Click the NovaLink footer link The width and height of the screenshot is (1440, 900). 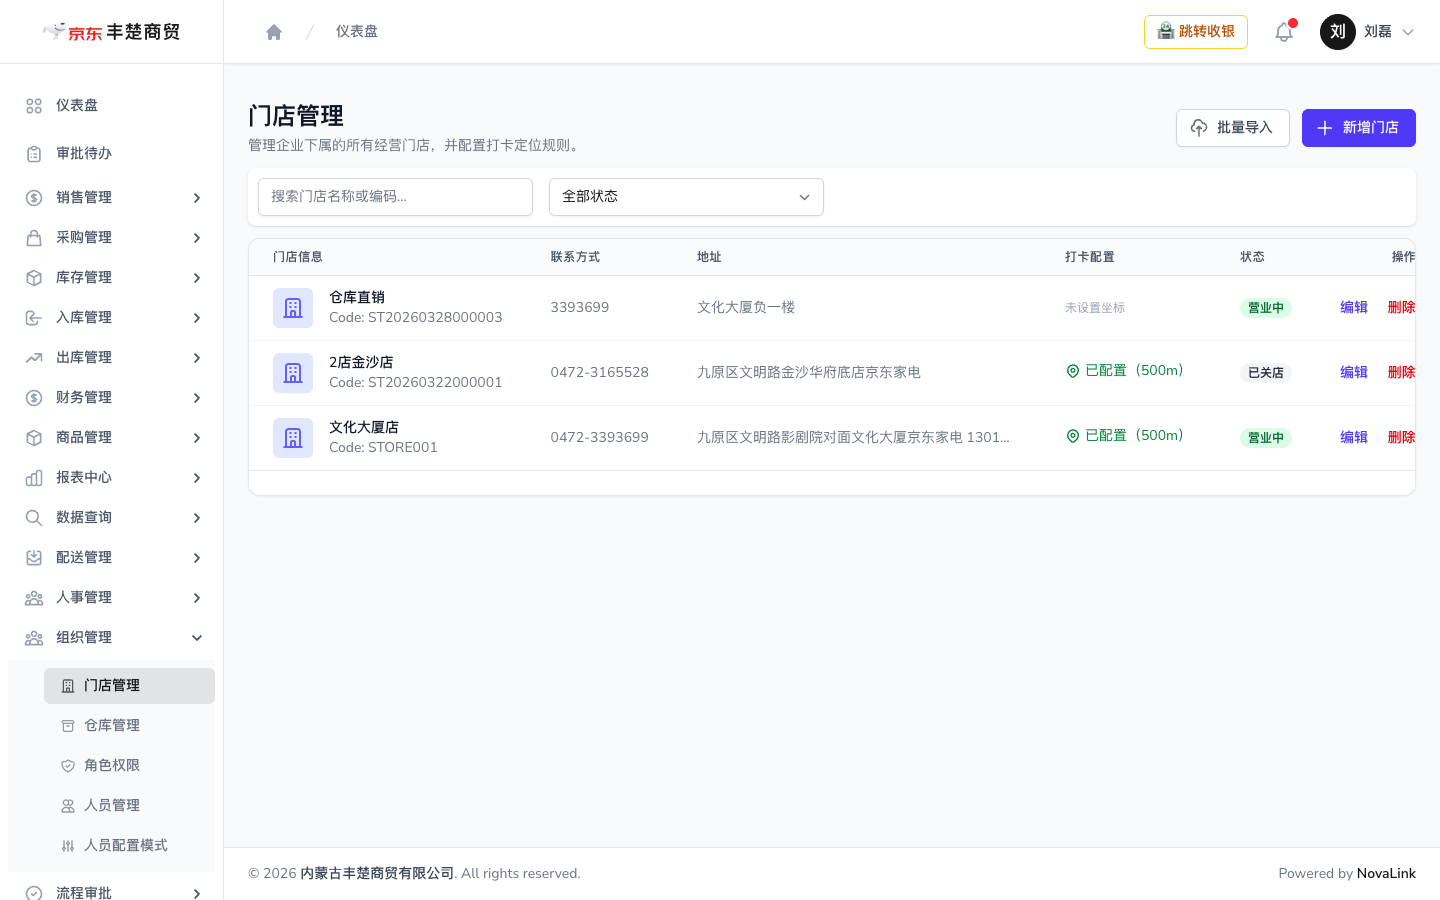(x=1386, y=874)
